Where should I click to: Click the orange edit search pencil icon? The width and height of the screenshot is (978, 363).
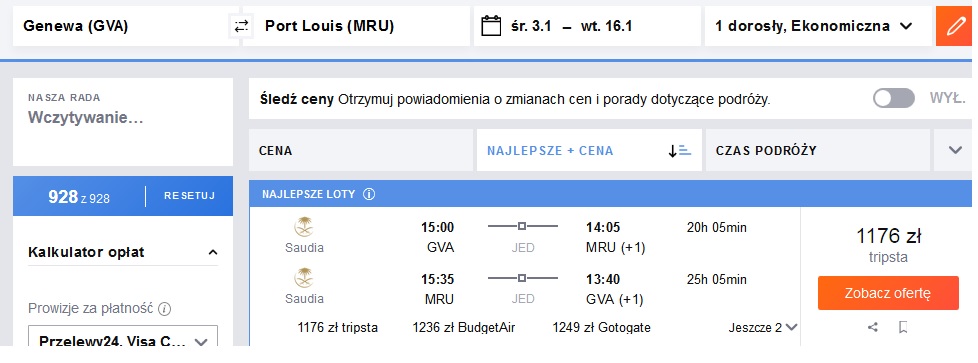954,26
